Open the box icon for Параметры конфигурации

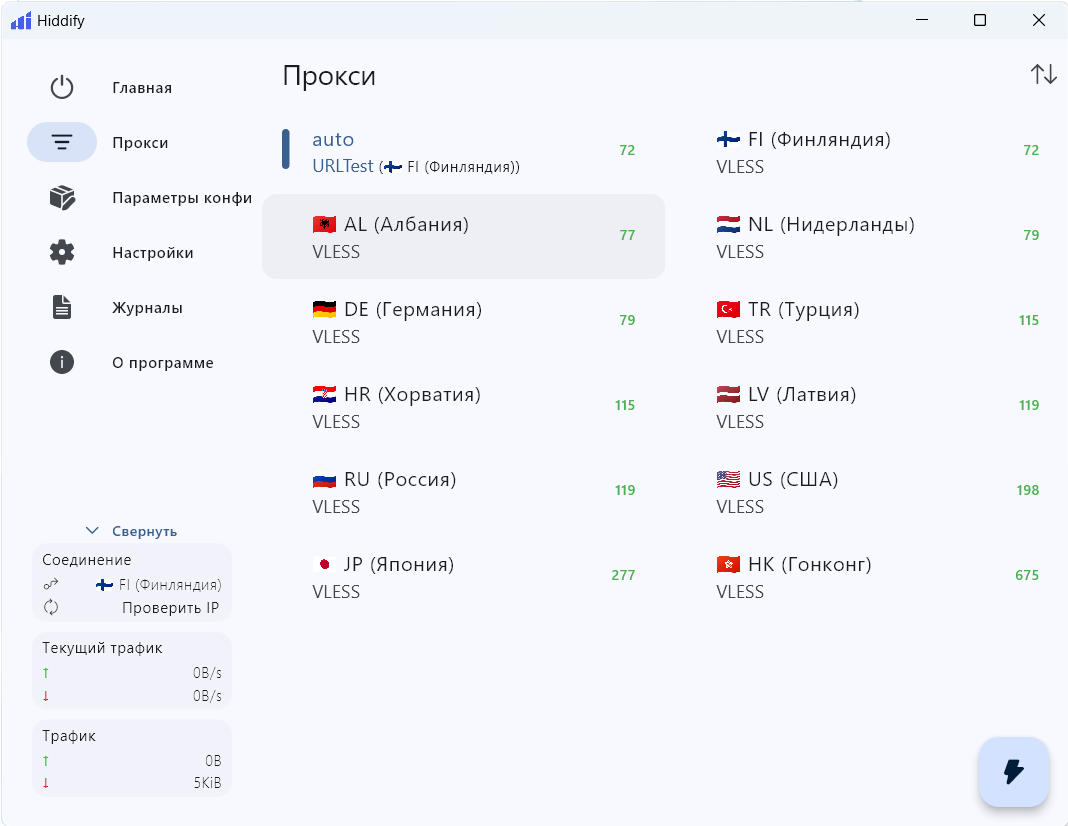point(62,198)
